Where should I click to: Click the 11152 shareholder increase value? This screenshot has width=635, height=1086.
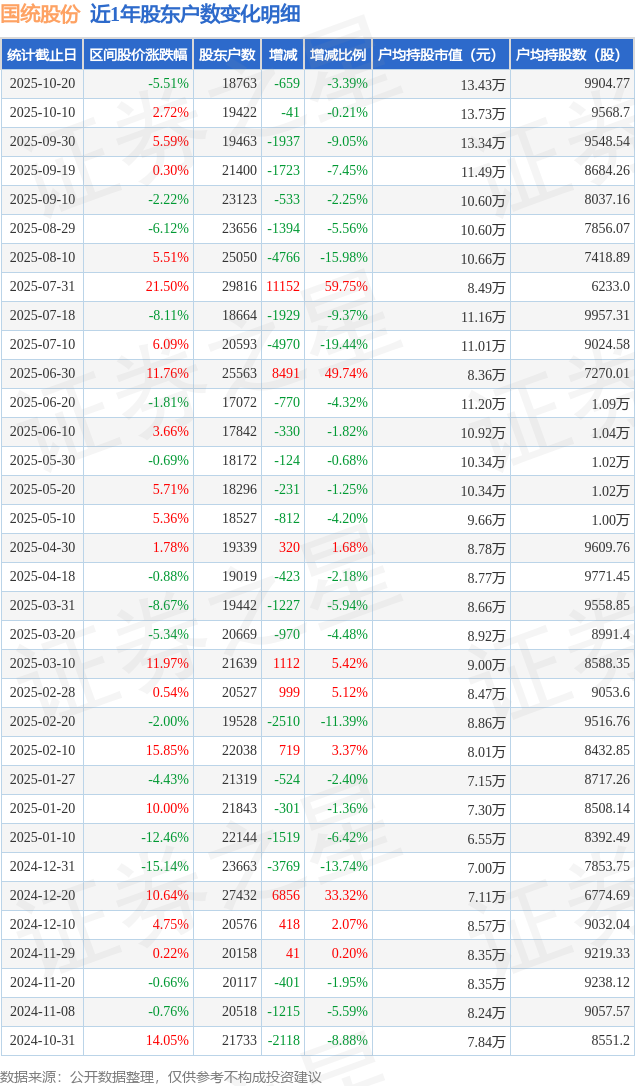283,287
